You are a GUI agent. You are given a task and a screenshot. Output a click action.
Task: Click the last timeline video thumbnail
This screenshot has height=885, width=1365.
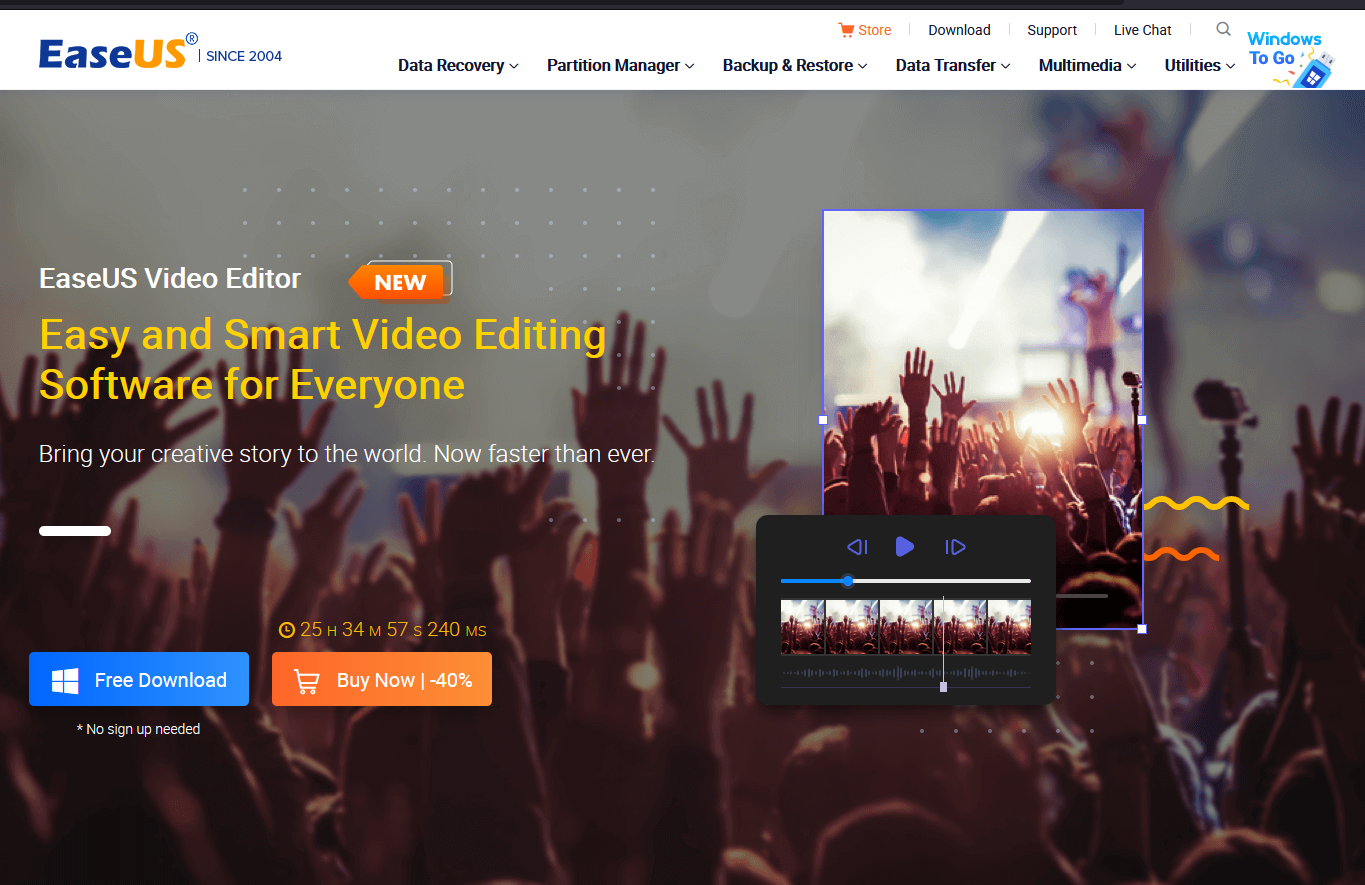pos(1010,627)
